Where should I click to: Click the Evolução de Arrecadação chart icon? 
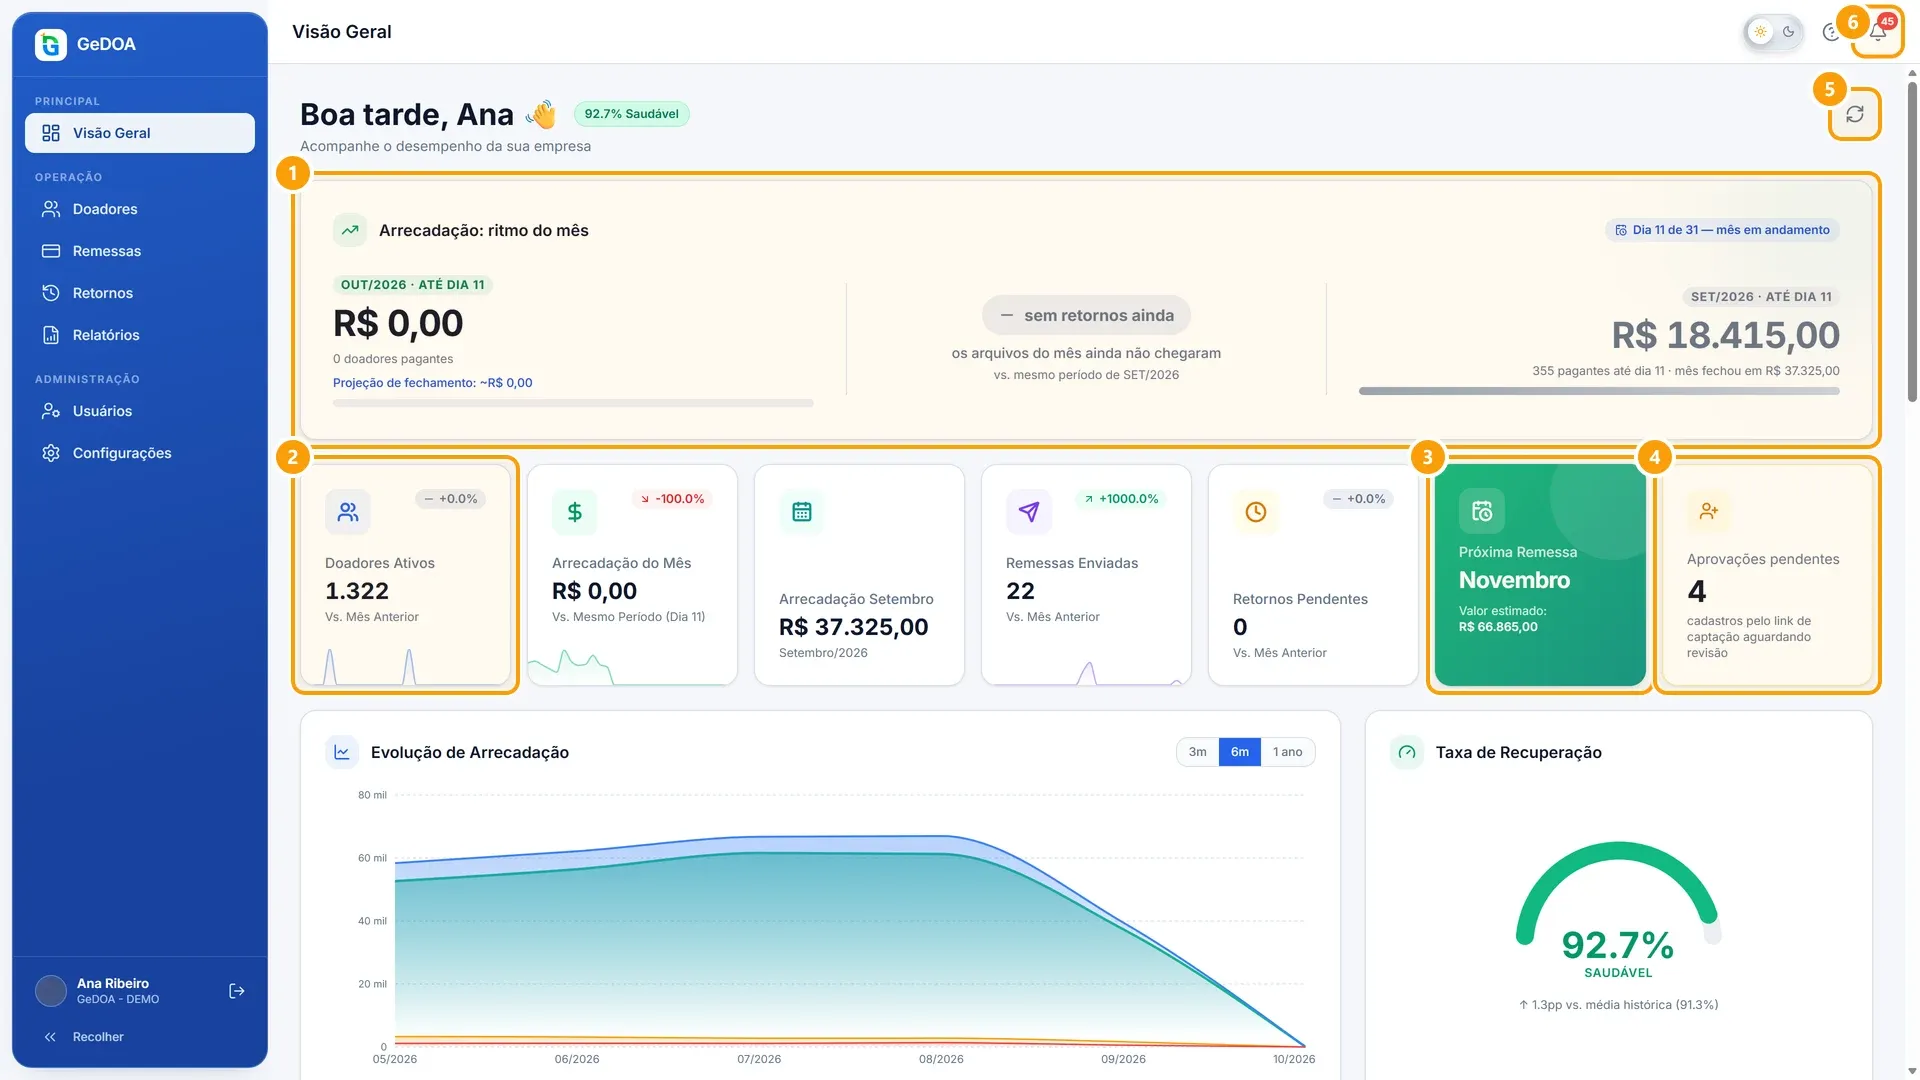[x=342, y=752]
